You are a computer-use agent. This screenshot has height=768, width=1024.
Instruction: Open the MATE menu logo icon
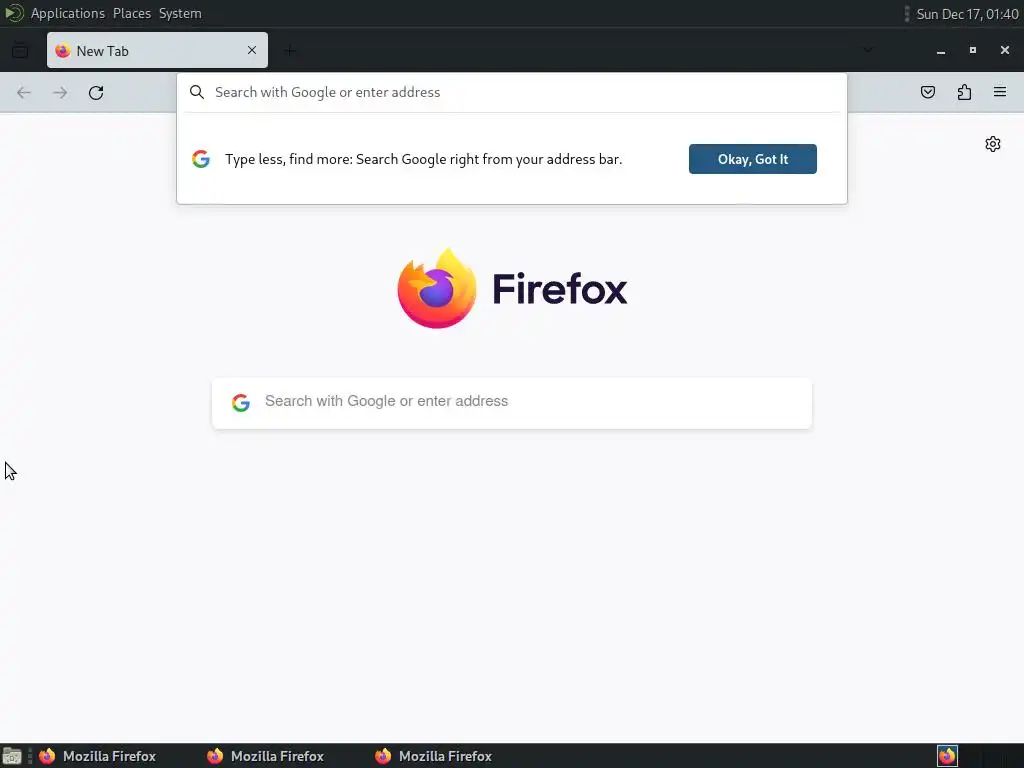pyautogui.click(x=14, y=13)
